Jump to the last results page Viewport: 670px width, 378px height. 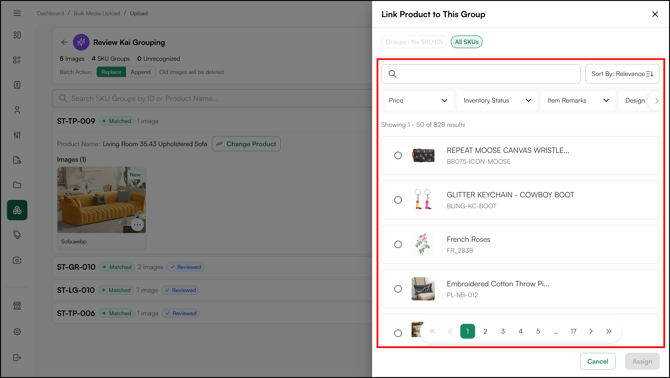[608, 331]
